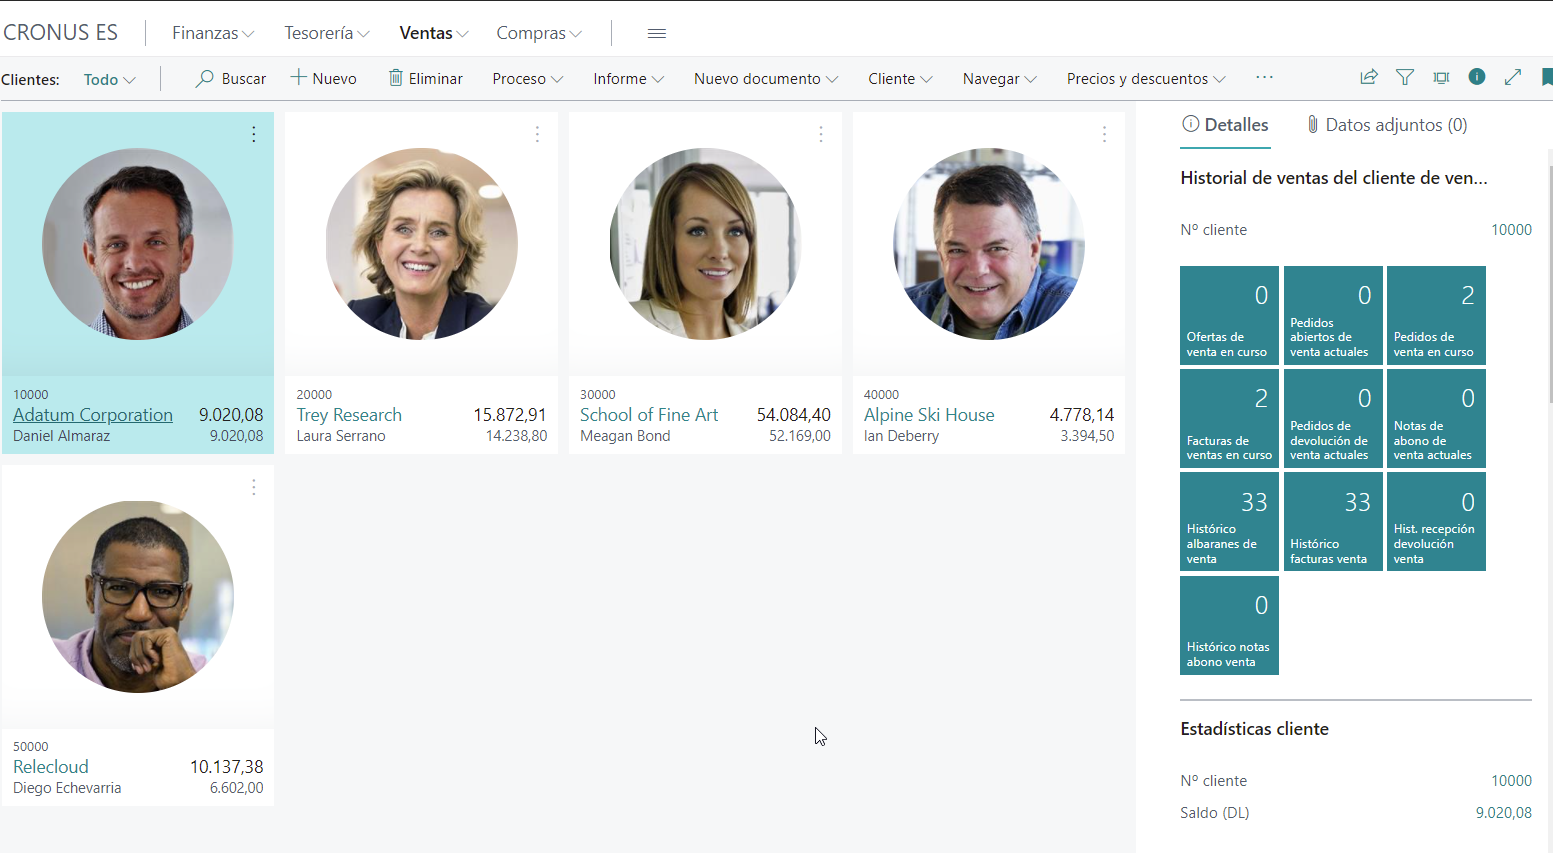The height and width of the screenshot is (853, 1553).
Task: Click Daniel Almaraz's profile photo
Action: tap(138, 244)
